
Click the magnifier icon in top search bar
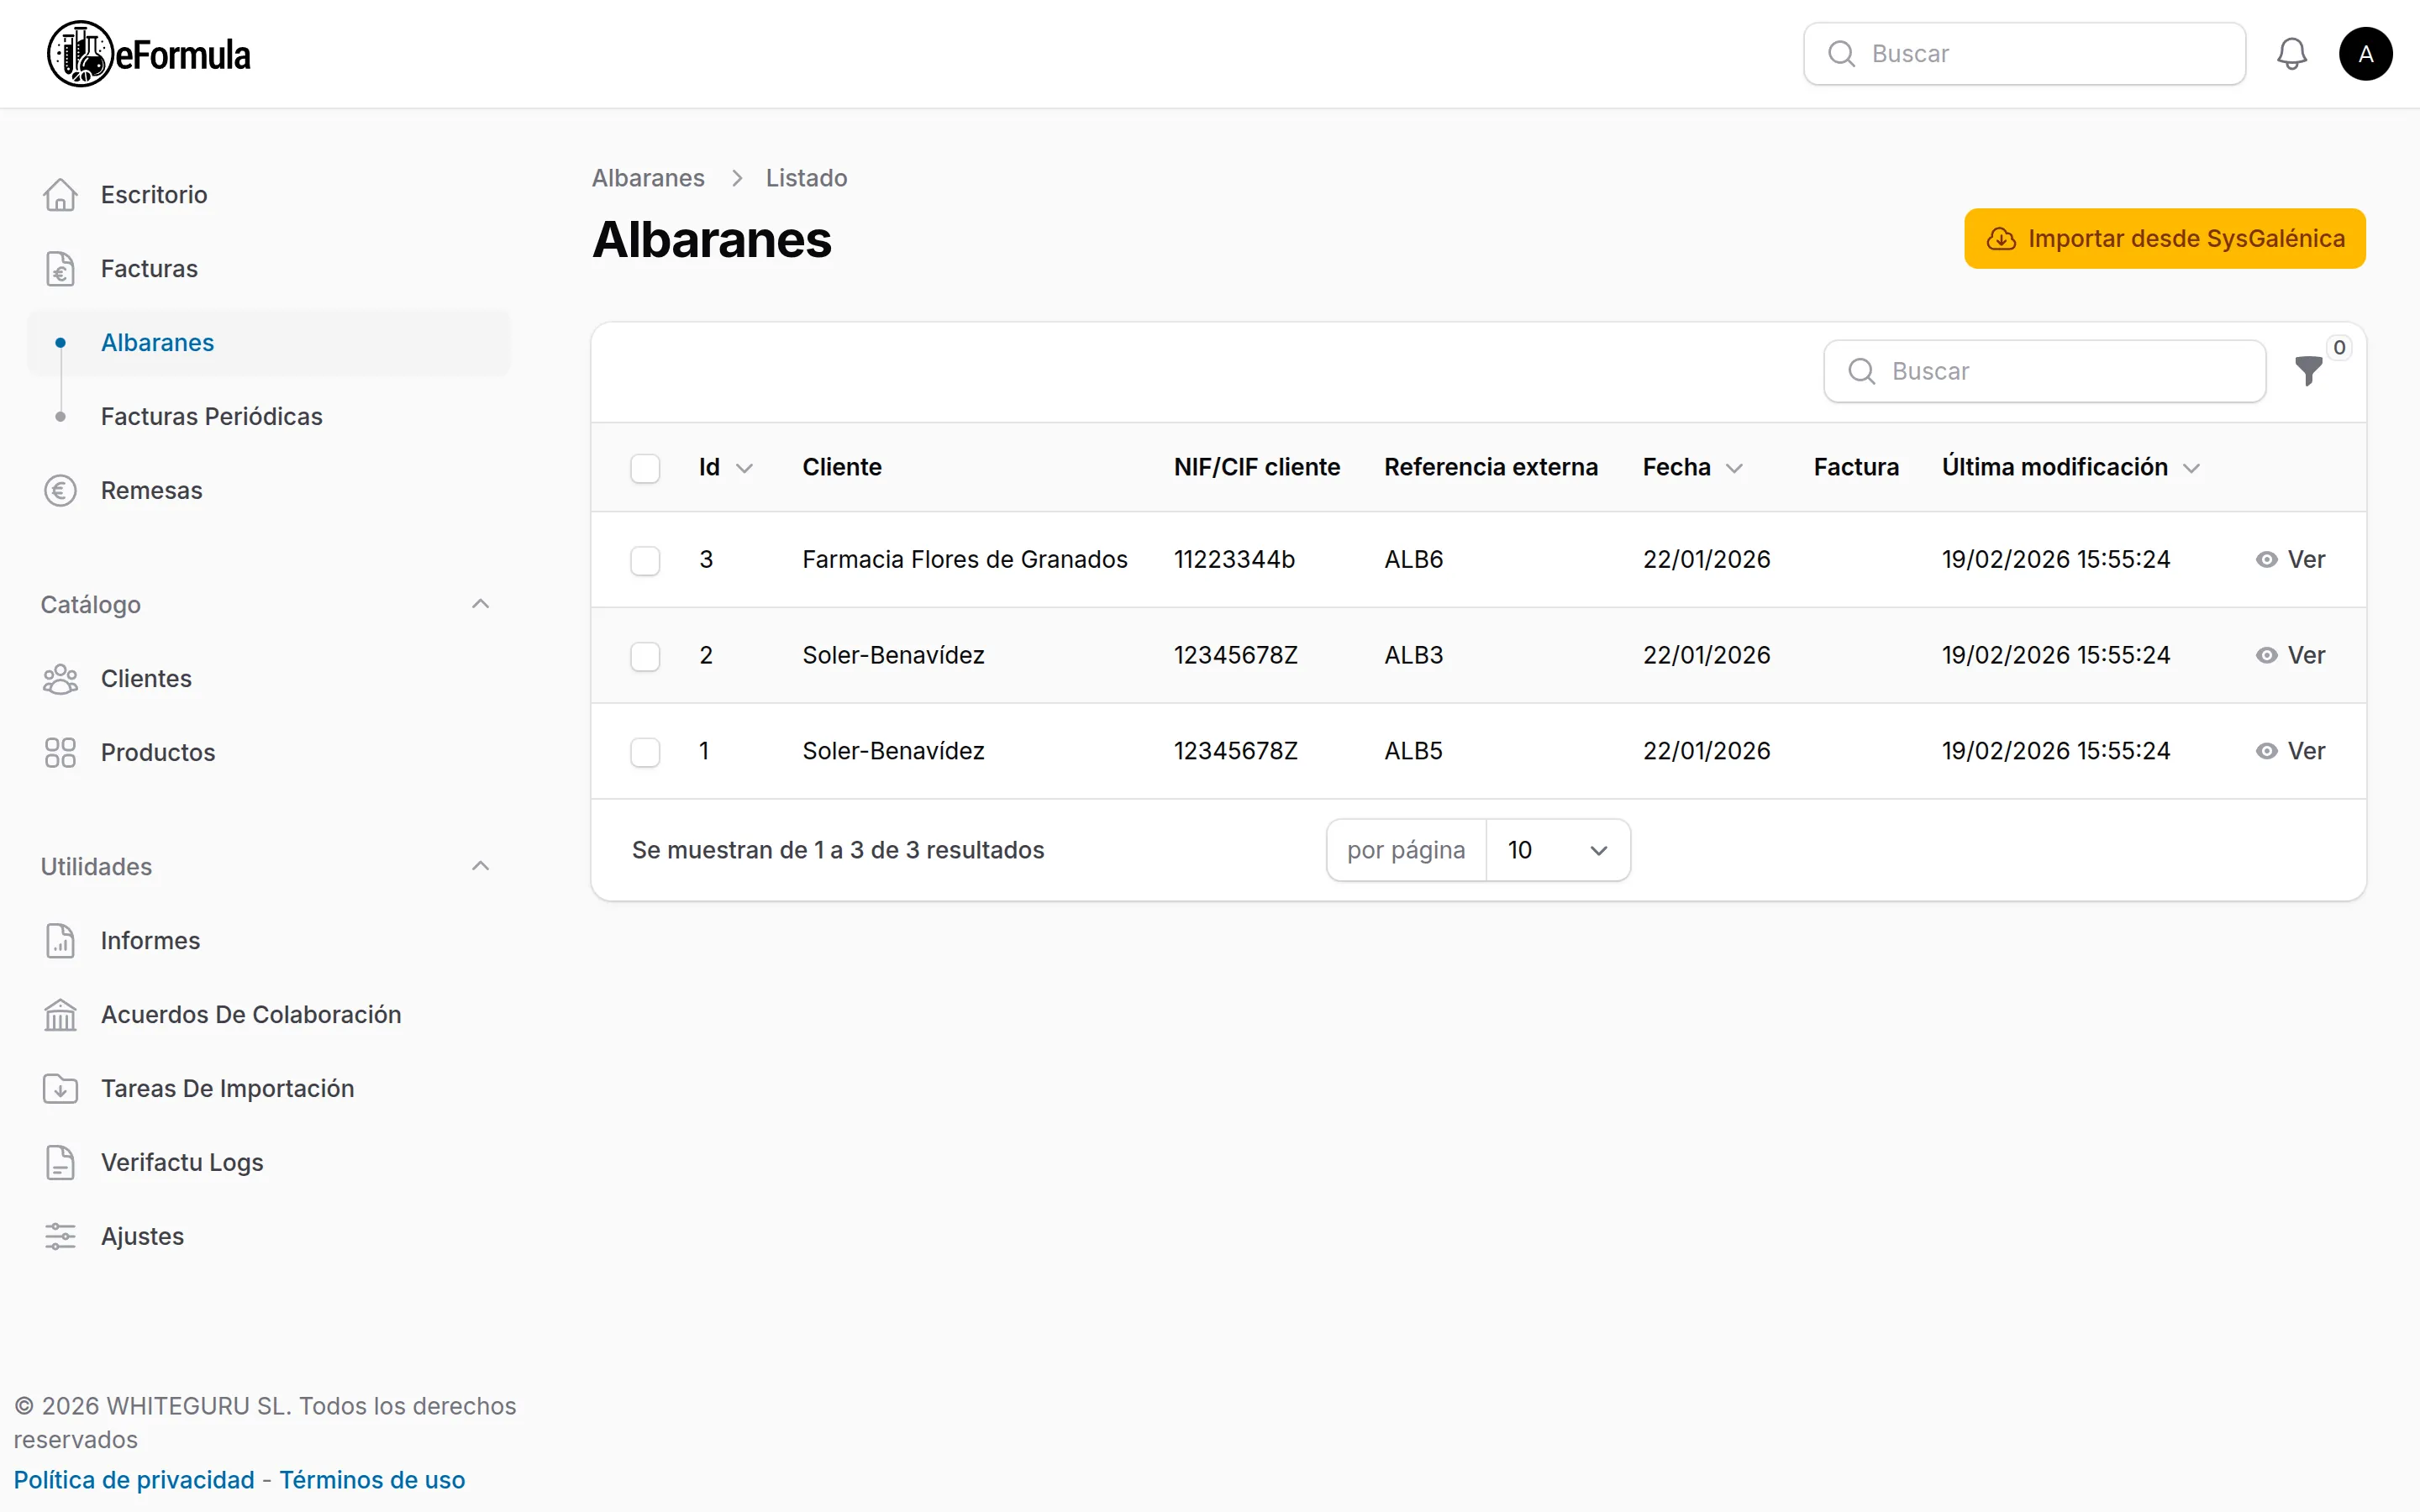(1841, 54)
